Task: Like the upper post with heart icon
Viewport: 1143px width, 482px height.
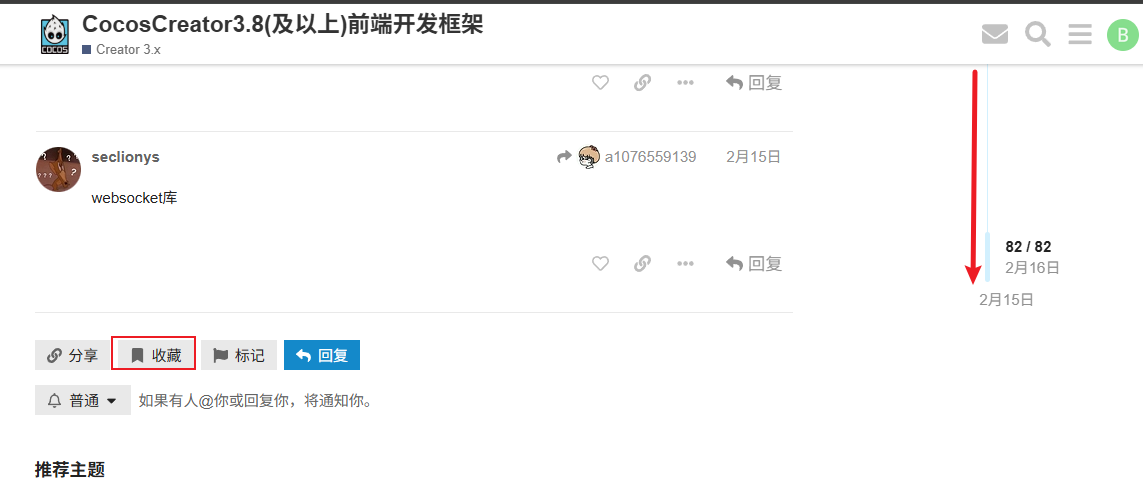Action: (x=600, y=82)
